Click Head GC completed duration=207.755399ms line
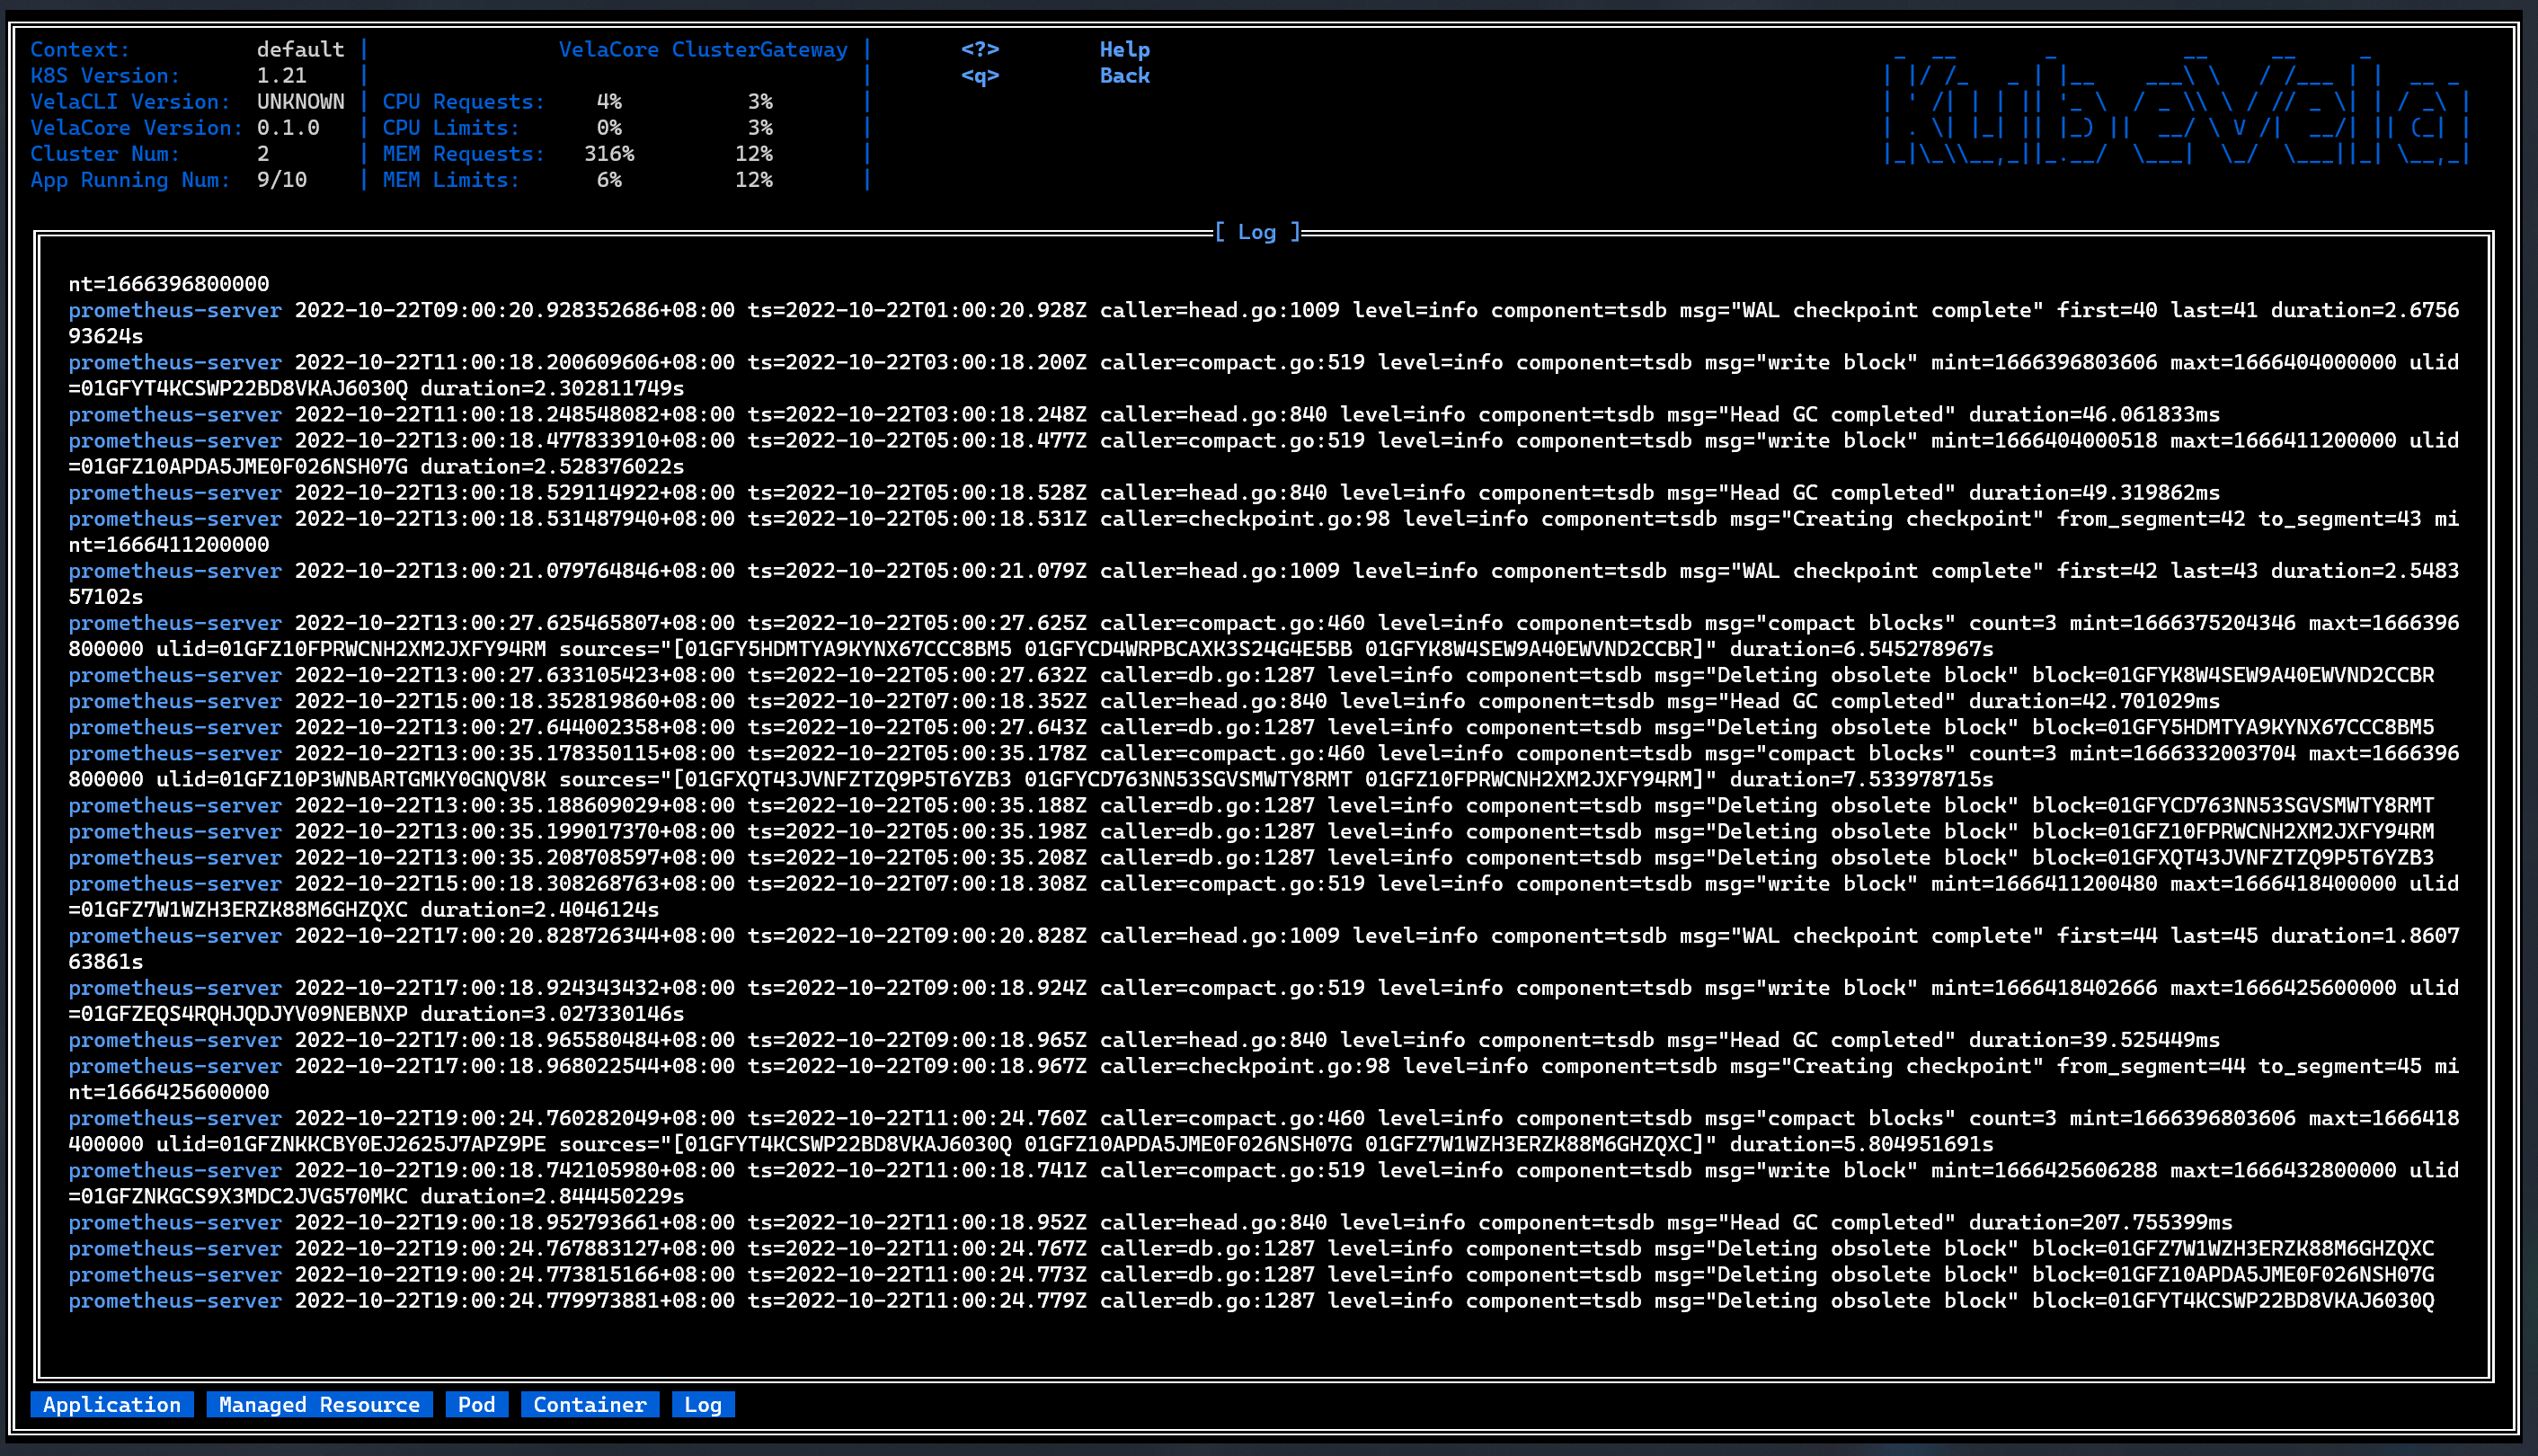The width and height of the screenshot is (2538, 1456). click(x=1150, y=1222)
